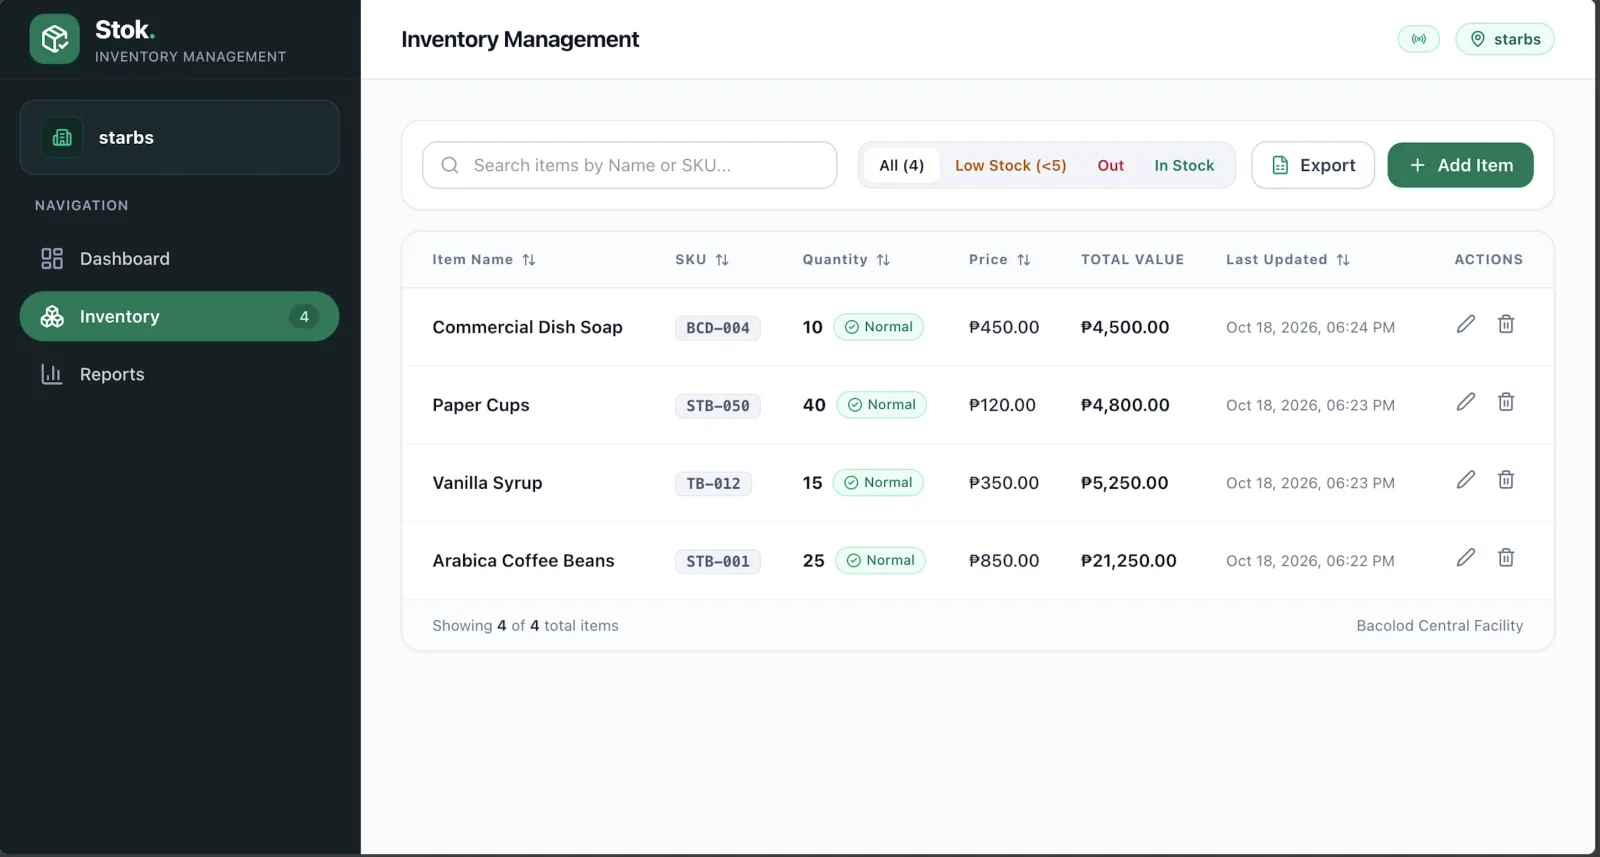The image size is (1600, 857).
Task: Edit the Paper Cups row
Action: click(x=1465, y=402)
